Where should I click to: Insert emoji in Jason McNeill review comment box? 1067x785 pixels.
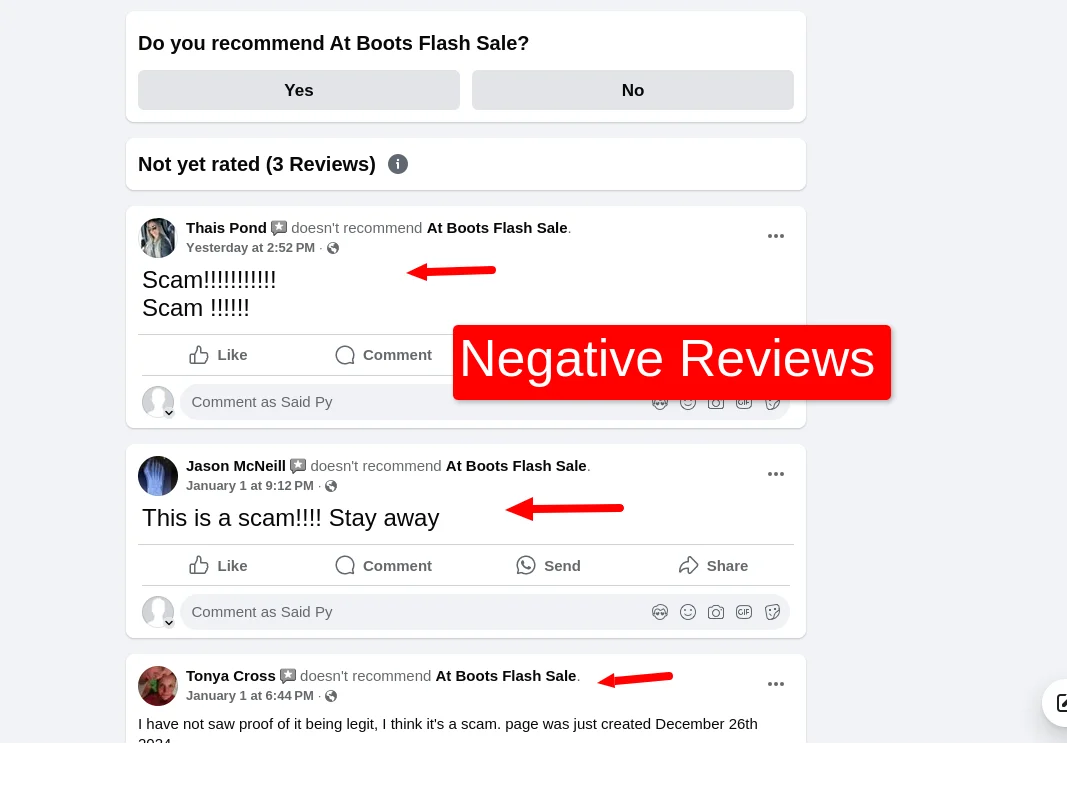coord(688,612)
